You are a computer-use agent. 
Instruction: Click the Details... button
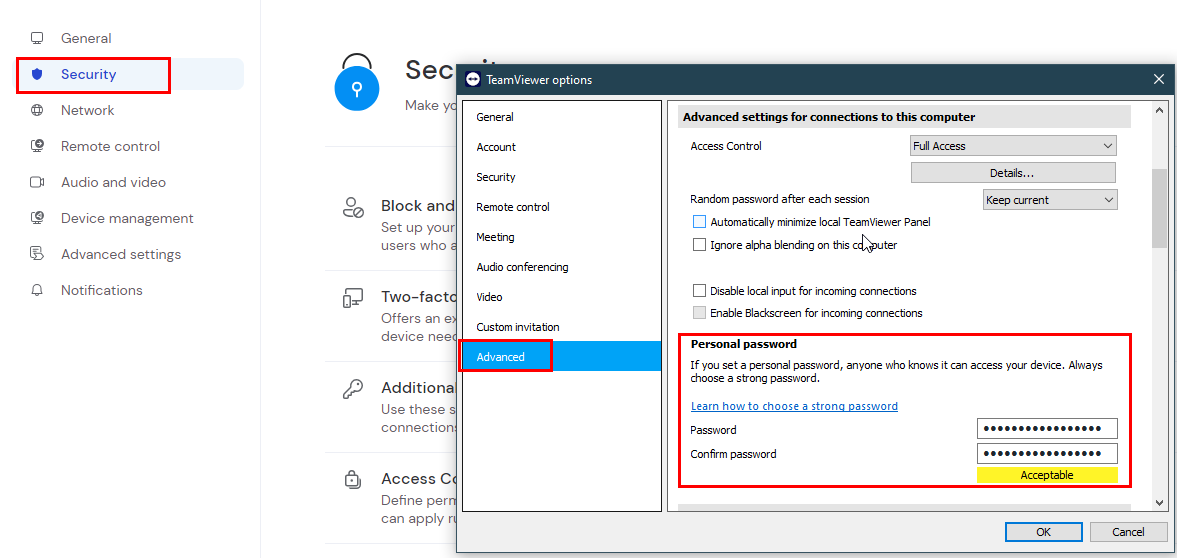(1012, 173)
